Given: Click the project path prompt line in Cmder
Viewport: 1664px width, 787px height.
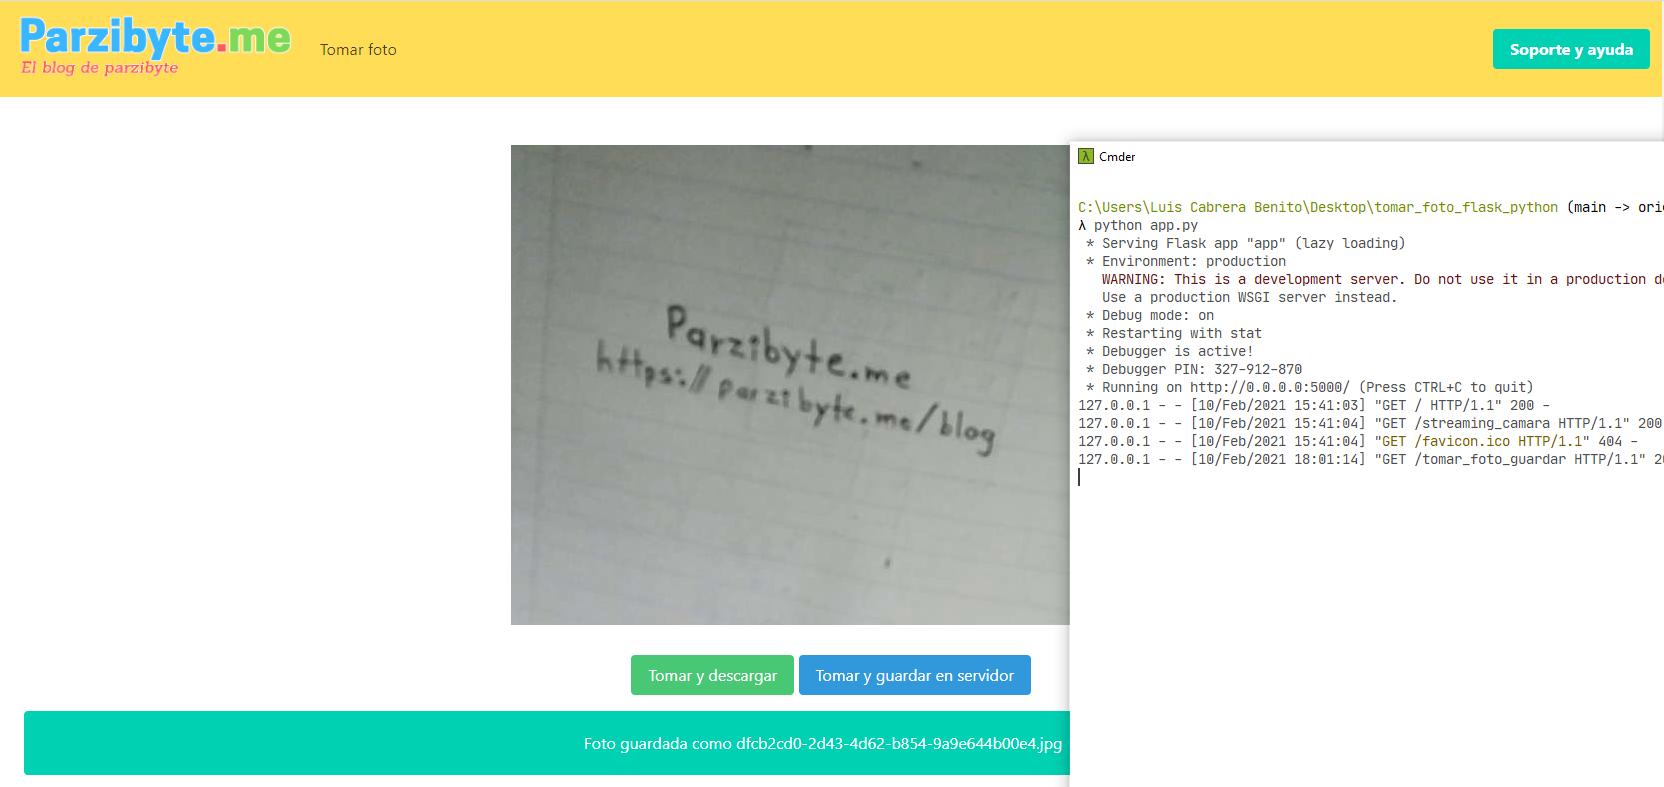Looking at the screenshot, I should point(1370,207).
